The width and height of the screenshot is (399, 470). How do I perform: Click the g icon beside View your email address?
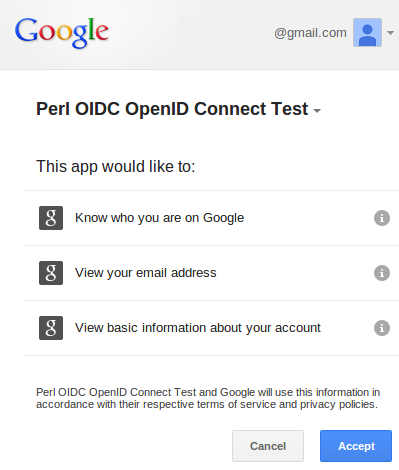pyautogui.click(x=51, y=273)
